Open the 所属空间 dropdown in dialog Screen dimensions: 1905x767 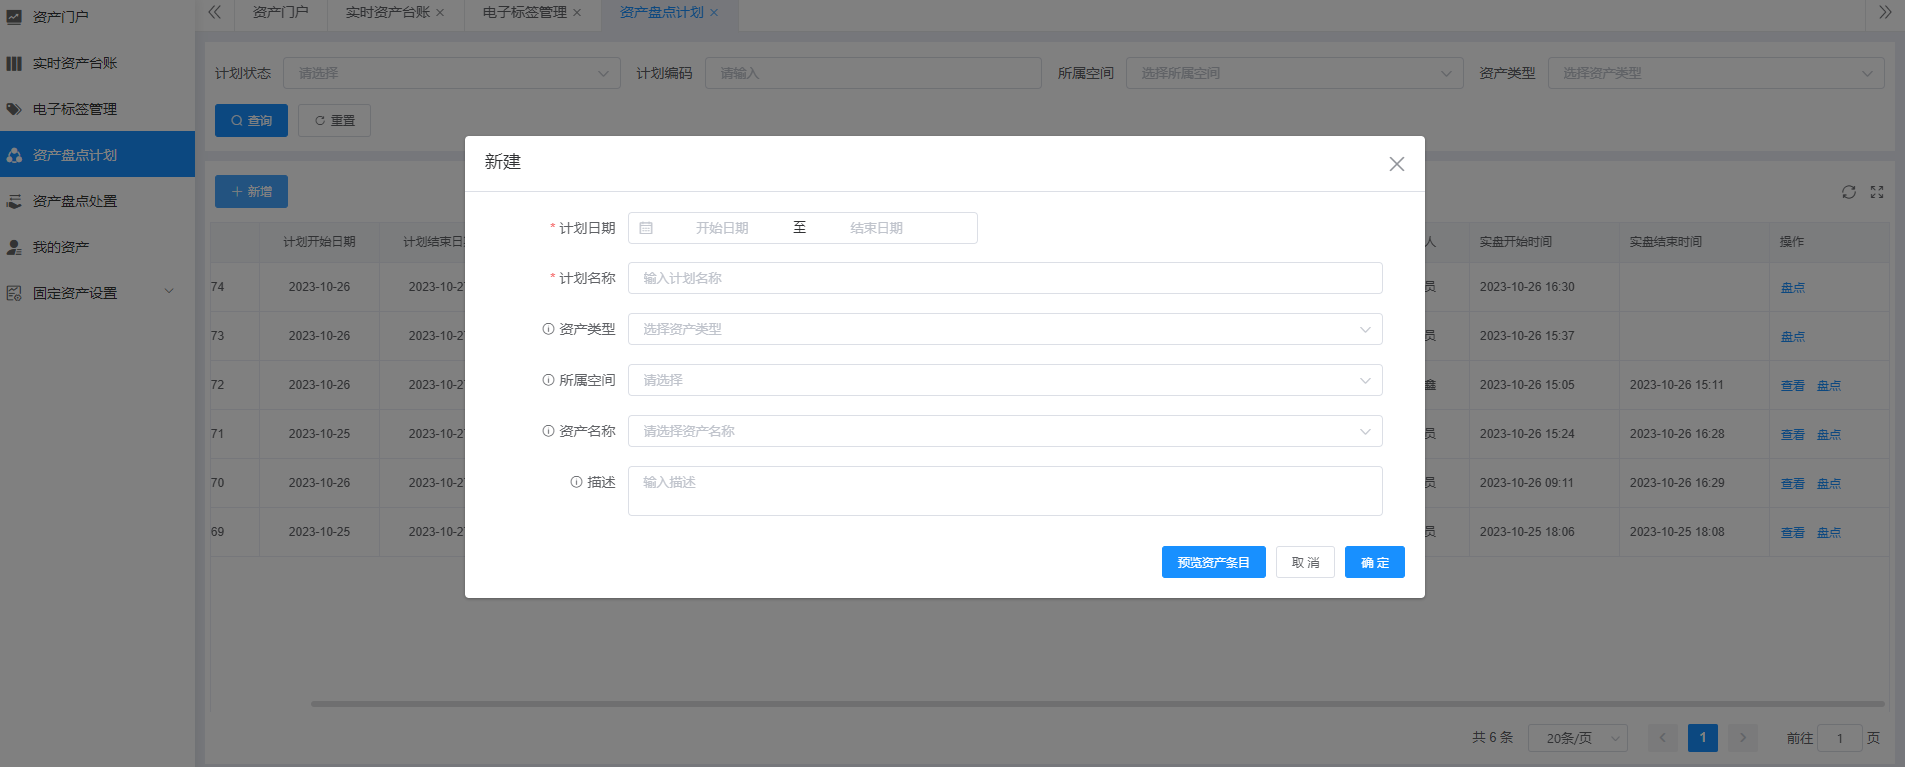tap(1004, 380)
